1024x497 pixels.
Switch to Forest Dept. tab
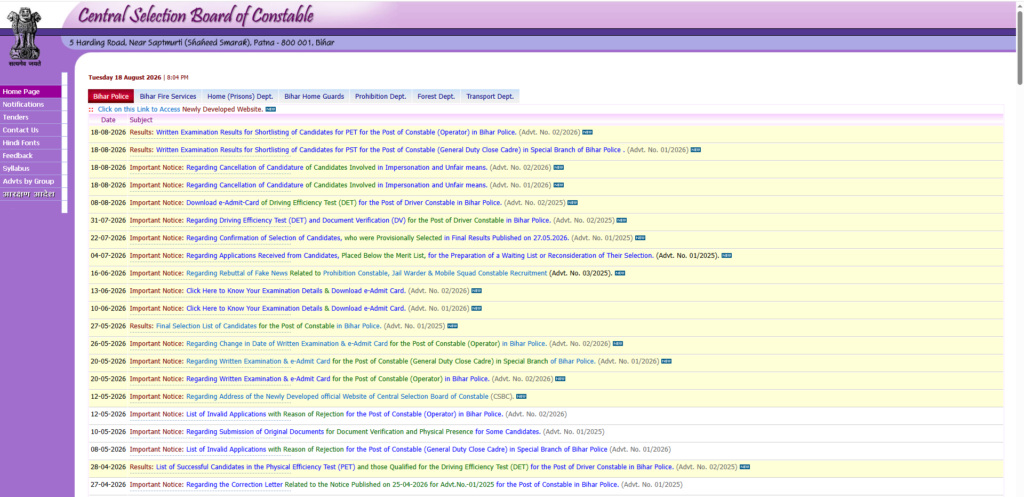436,96
